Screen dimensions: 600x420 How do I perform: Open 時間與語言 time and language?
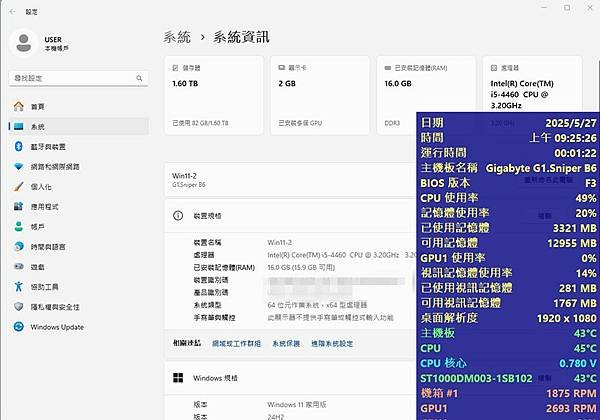click(78, 247)
